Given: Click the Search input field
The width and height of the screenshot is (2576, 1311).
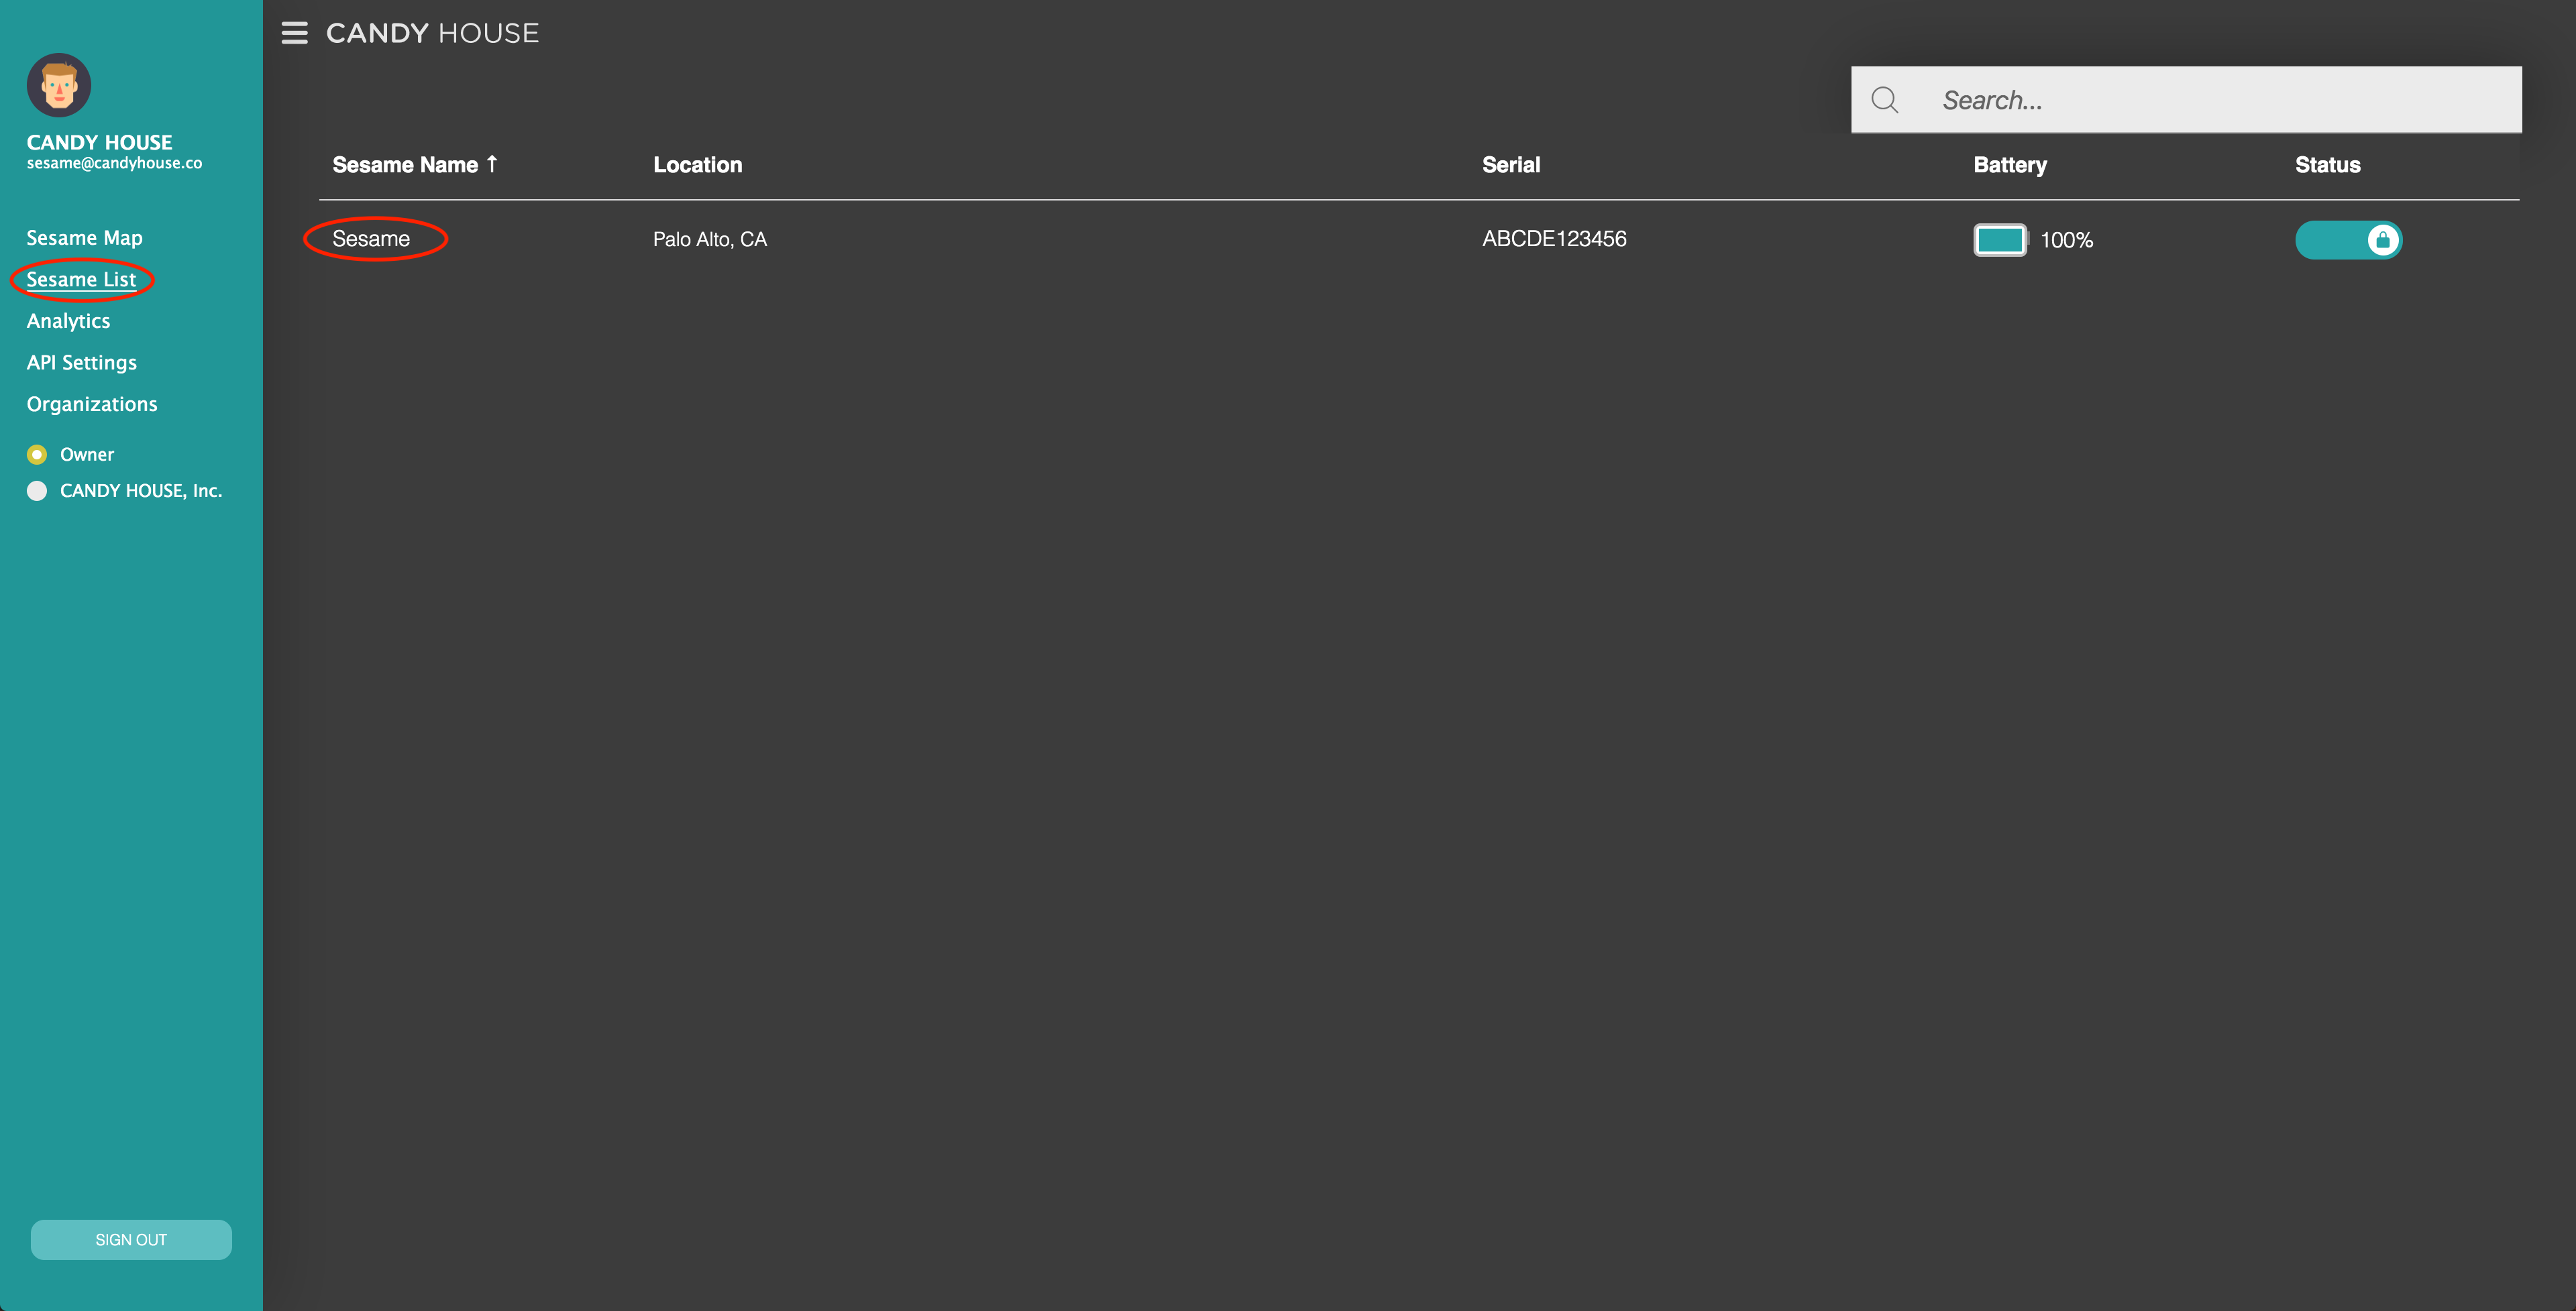Looking at the screenshot, I should coord(2186,100).
